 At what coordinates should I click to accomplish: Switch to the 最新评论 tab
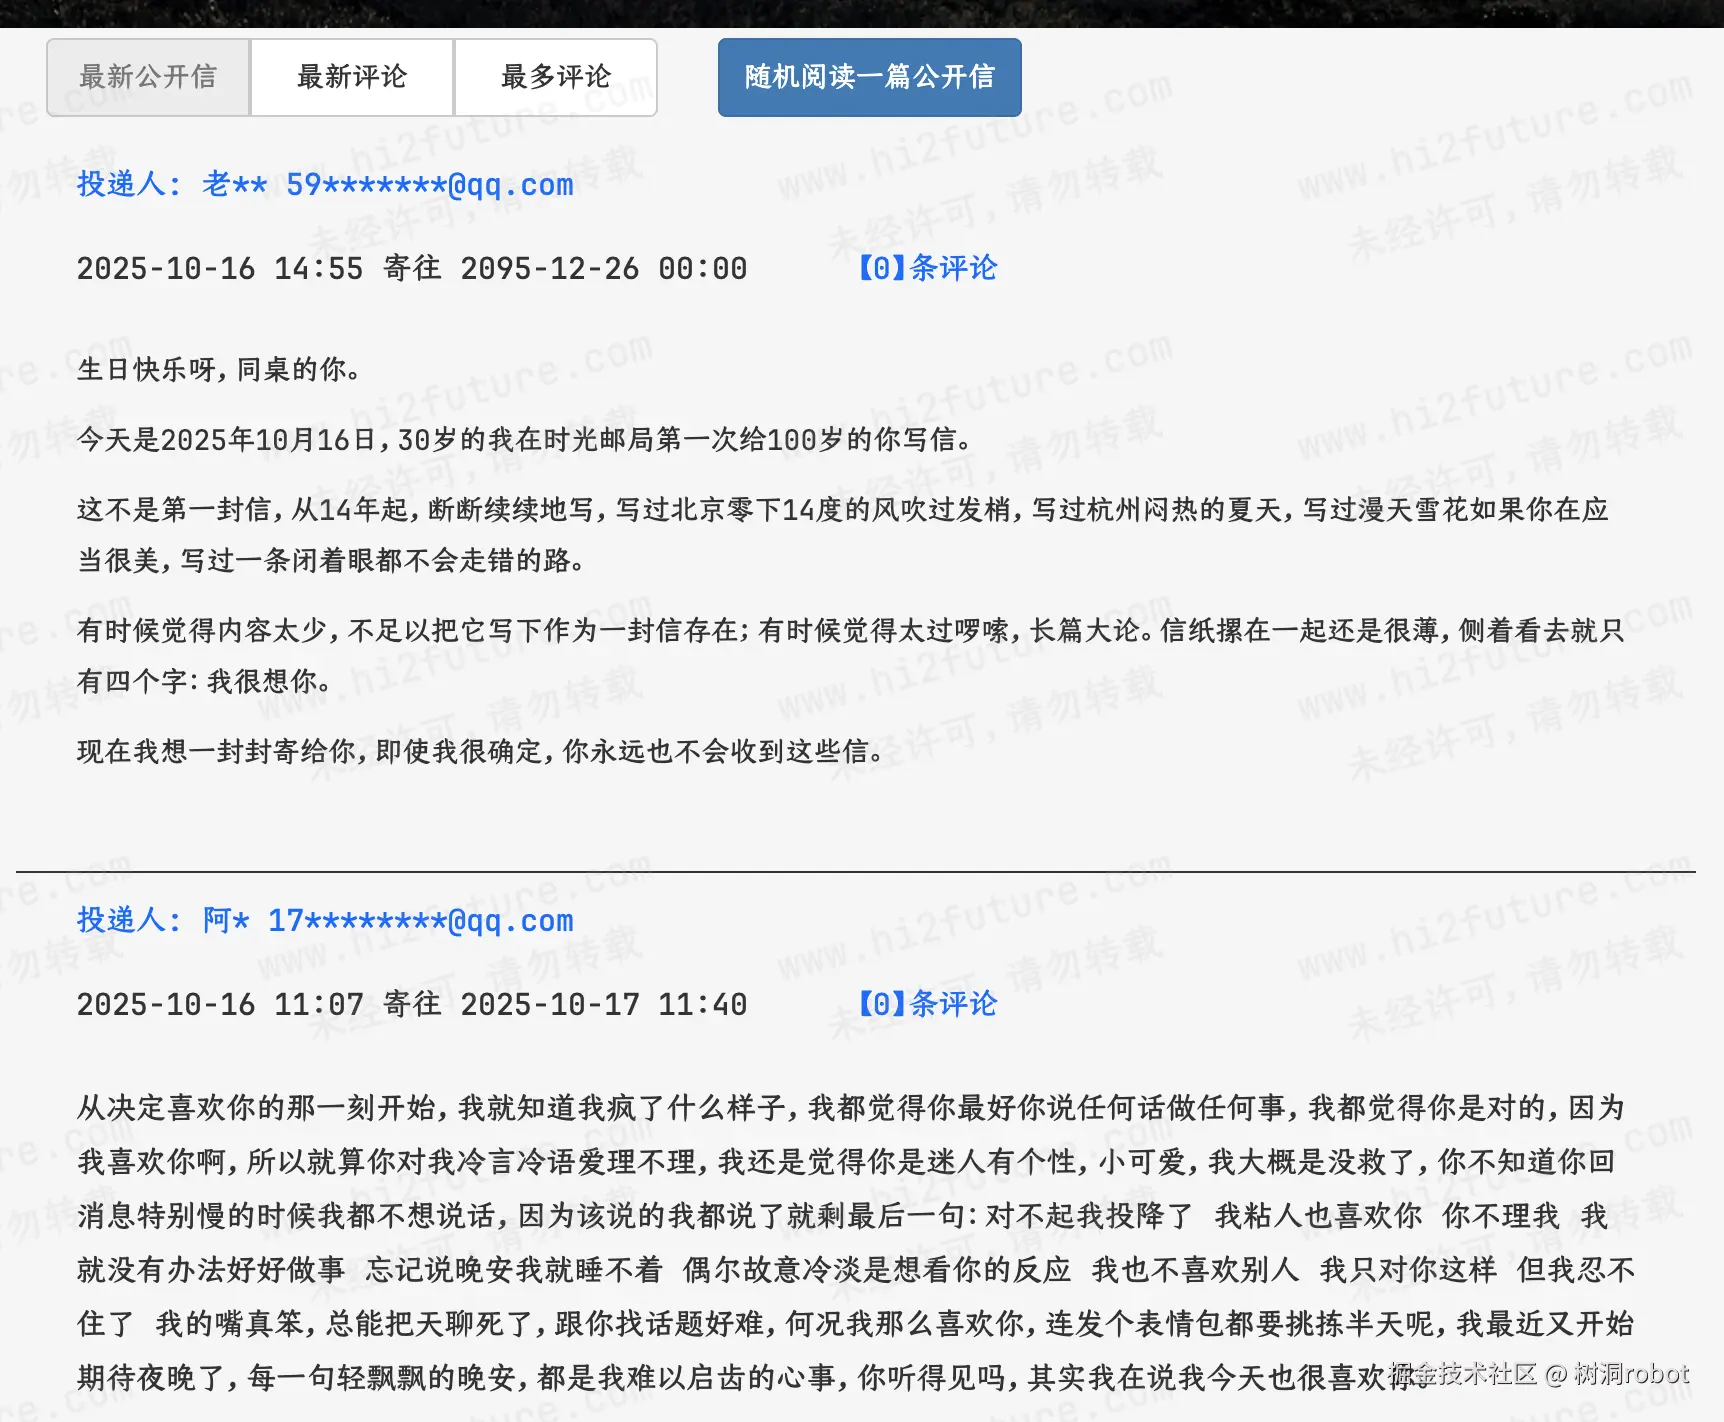coord(350,77)
